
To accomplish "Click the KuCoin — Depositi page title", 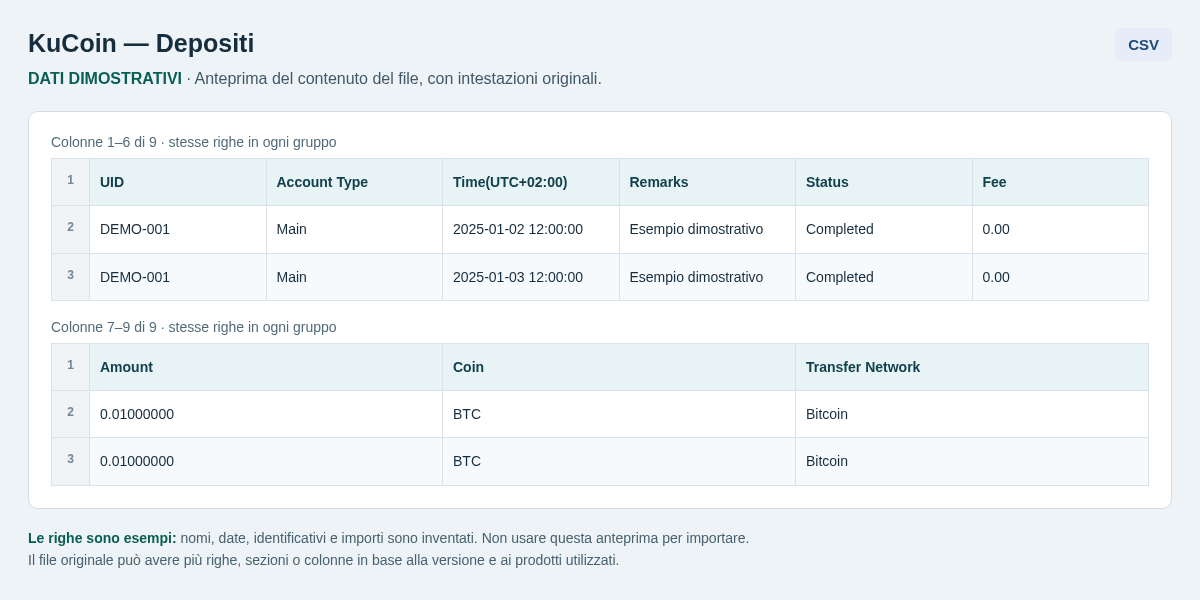I will click(141, 43).
